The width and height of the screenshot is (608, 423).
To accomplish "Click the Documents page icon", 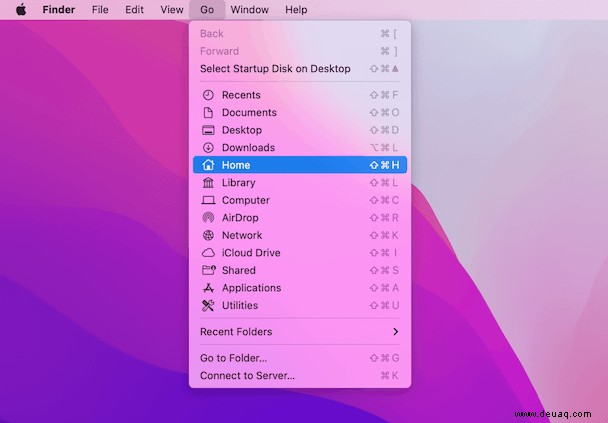I will click(x=208, y=112).
